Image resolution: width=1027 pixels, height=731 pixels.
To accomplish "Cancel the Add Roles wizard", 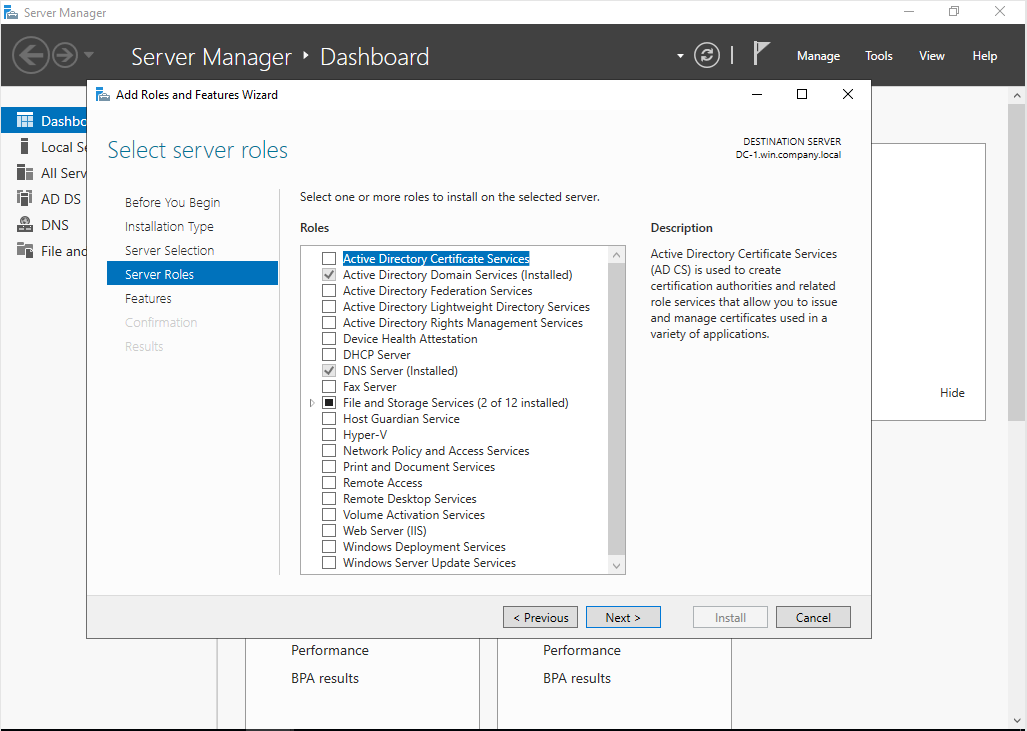I will tap(813, 617).
